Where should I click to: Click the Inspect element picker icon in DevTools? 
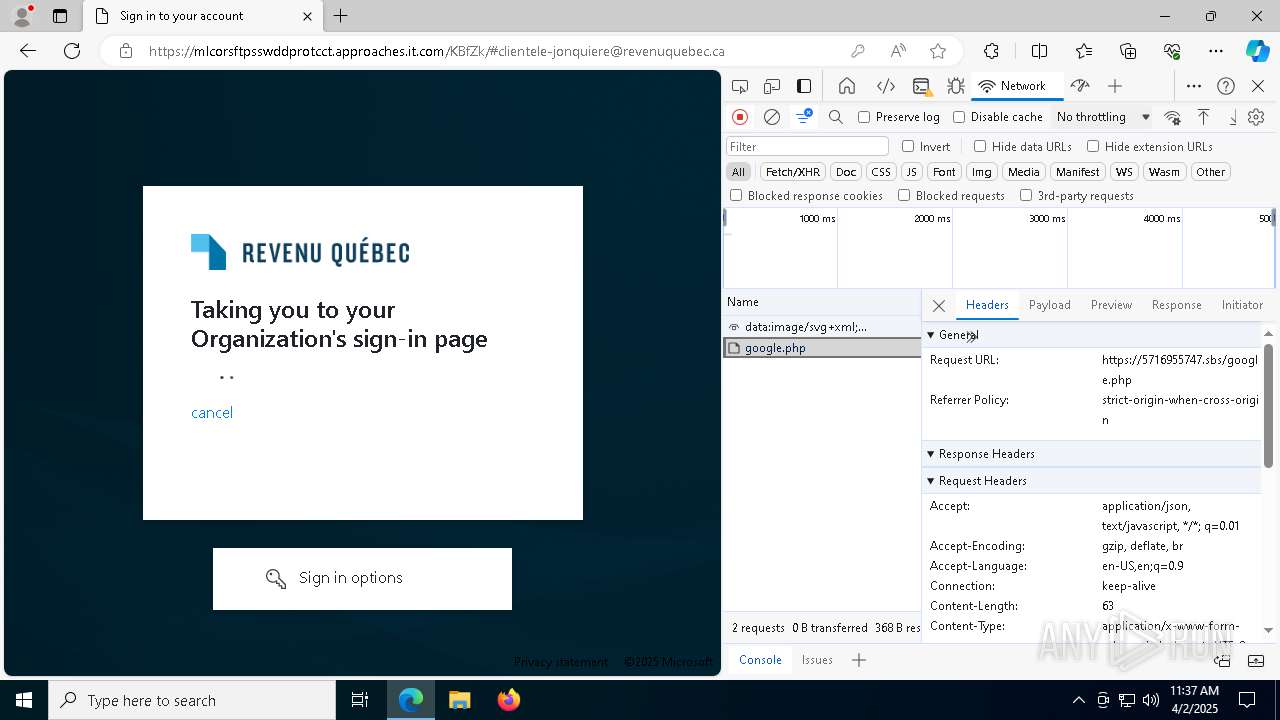[x=740, y=86]
